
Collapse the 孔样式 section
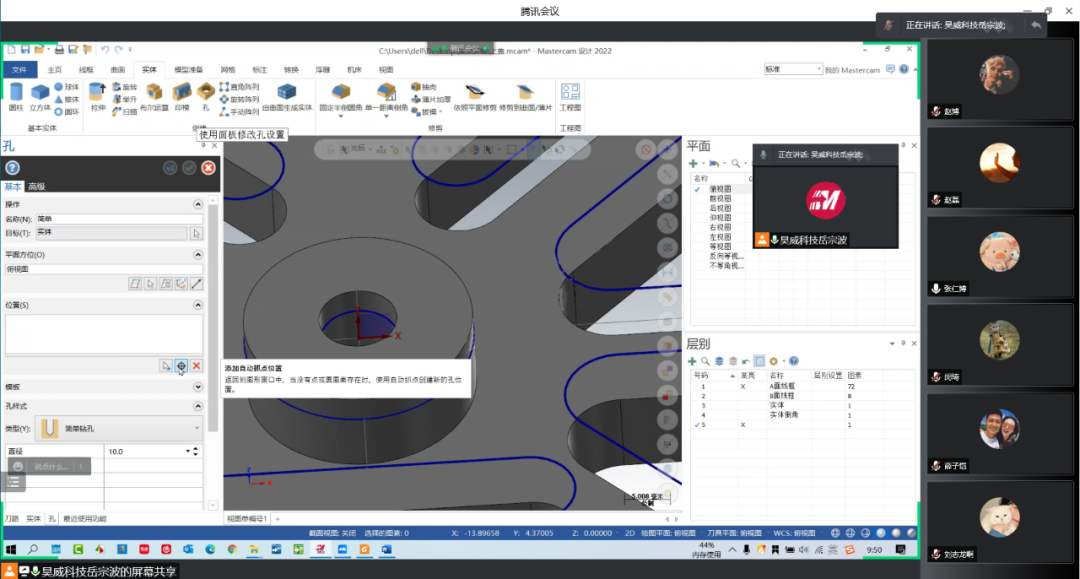tap(198, 406)
